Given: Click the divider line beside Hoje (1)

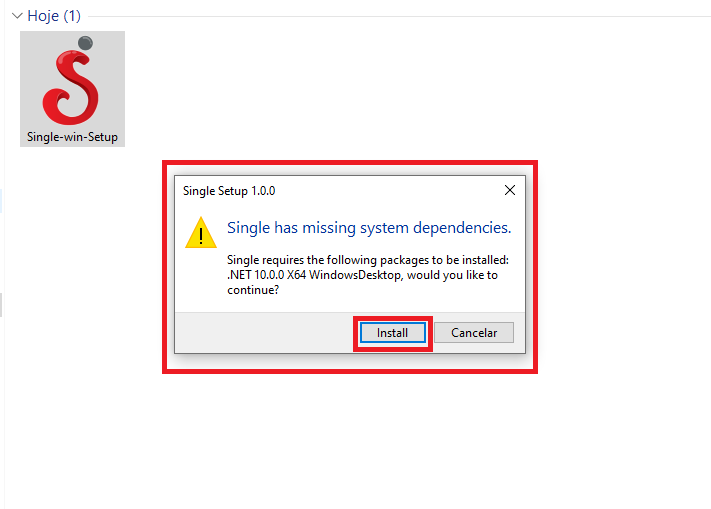Looking at the screenshot, I should click(400, 17).
